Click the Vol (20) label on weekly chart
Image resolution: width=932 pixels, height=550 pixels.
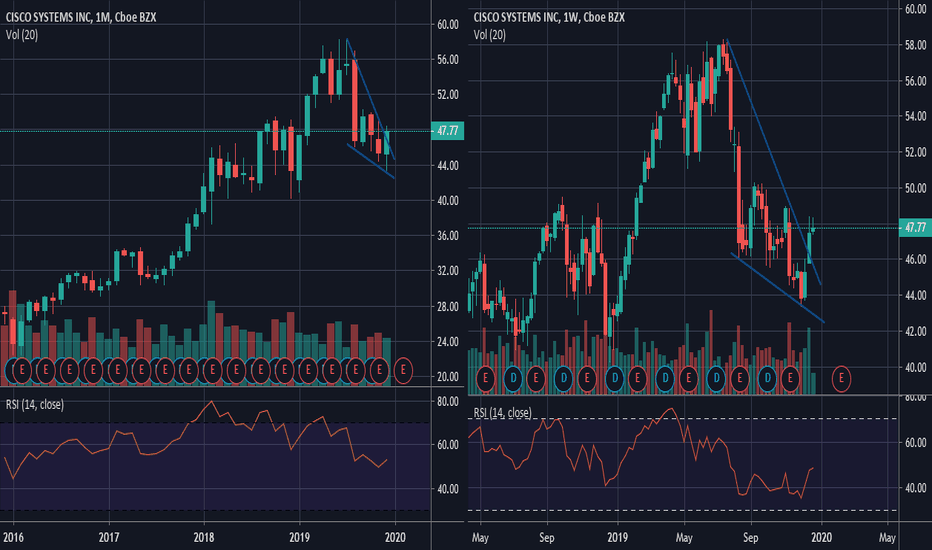point(490,35)
